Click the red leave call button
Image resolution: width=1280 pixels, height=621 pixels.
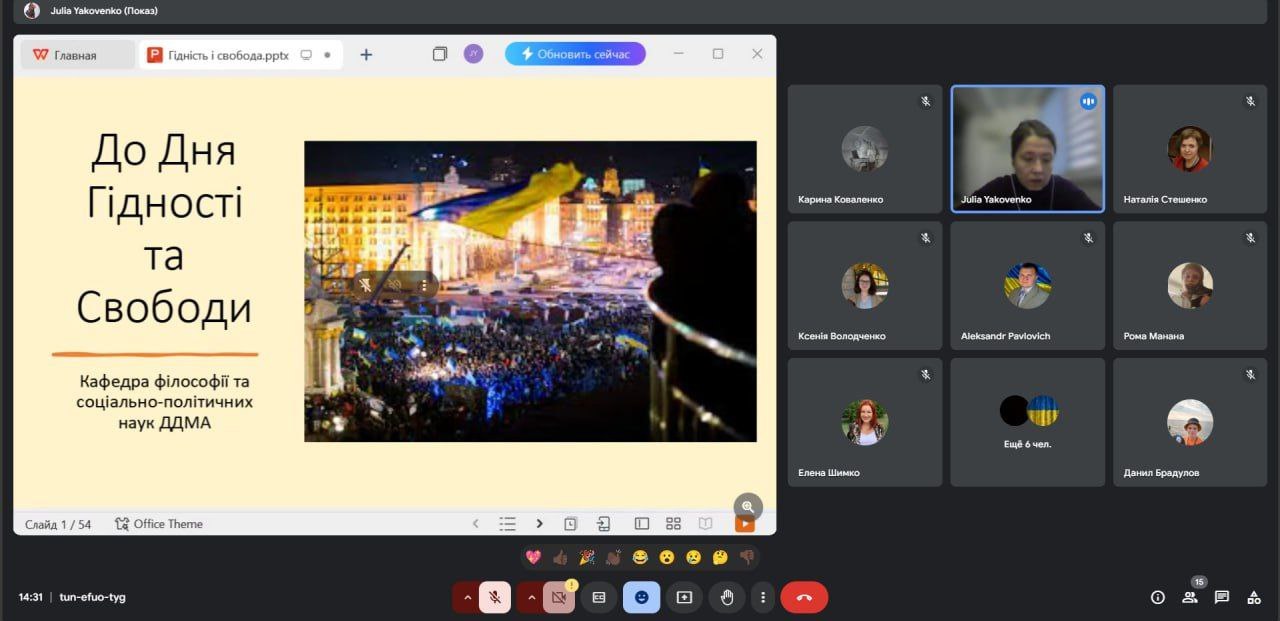tap(804, 597)
